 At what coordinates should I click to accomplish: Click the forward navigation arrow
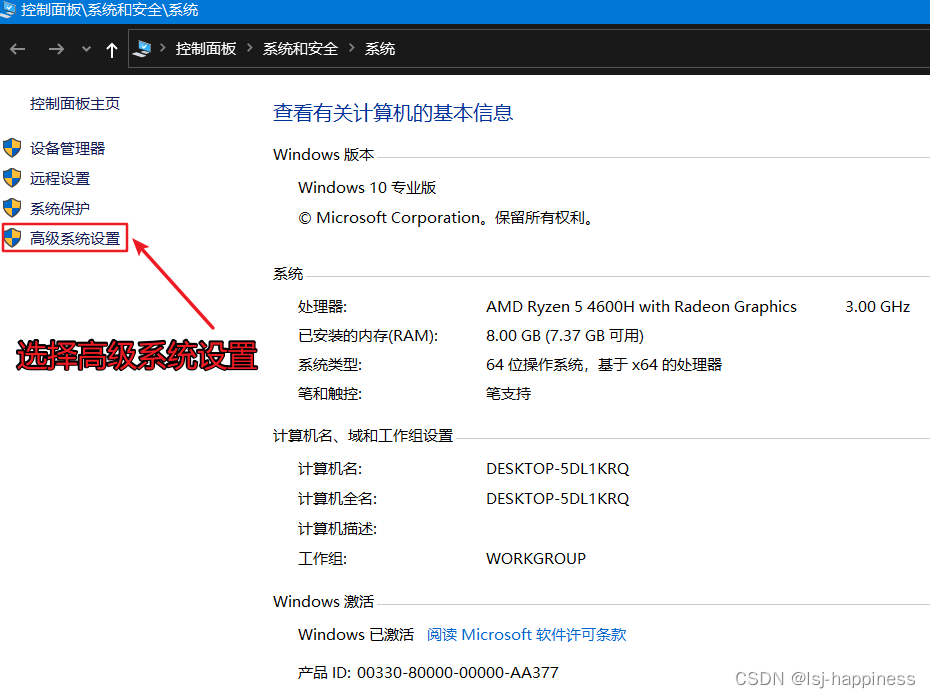[x=56, y=49]
